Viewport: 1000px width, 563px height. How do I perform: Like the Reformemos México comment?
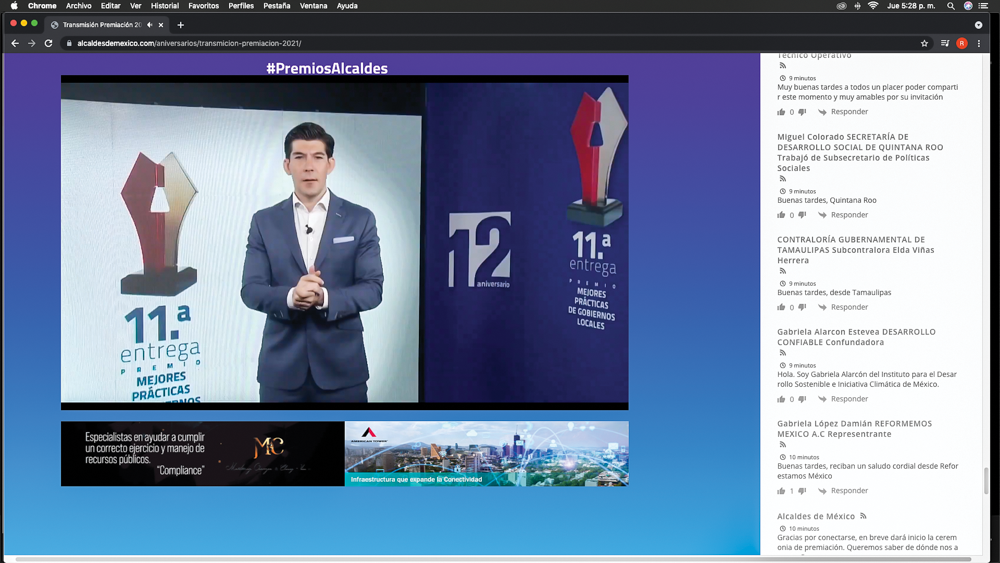(781, 491)
